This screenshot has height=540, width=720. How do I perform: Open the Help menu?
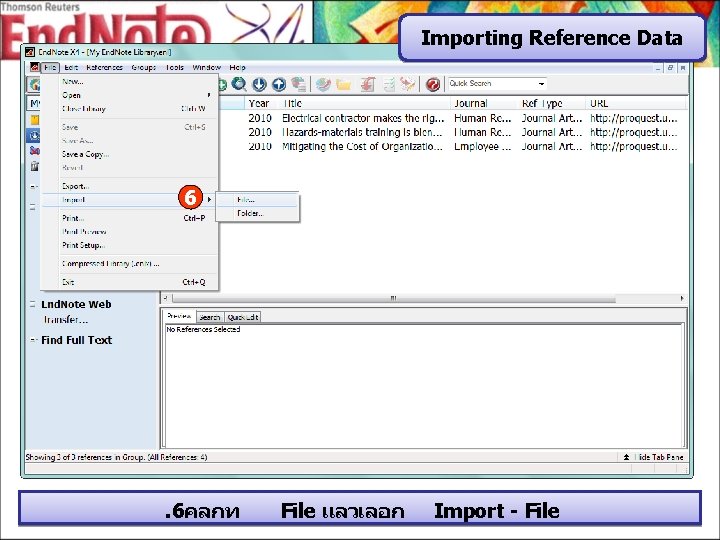(x=237, y=68)
